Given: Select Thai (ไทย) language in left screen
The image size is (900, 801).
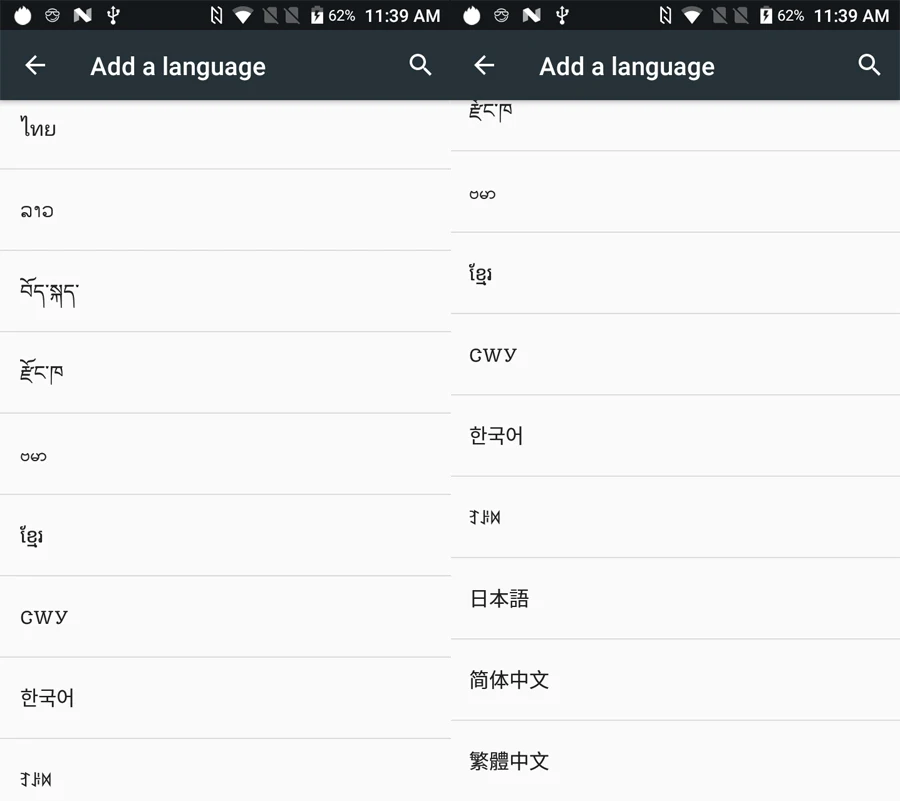Looking at the screenshot, I should pyautogui.click(x=225, y=134).
